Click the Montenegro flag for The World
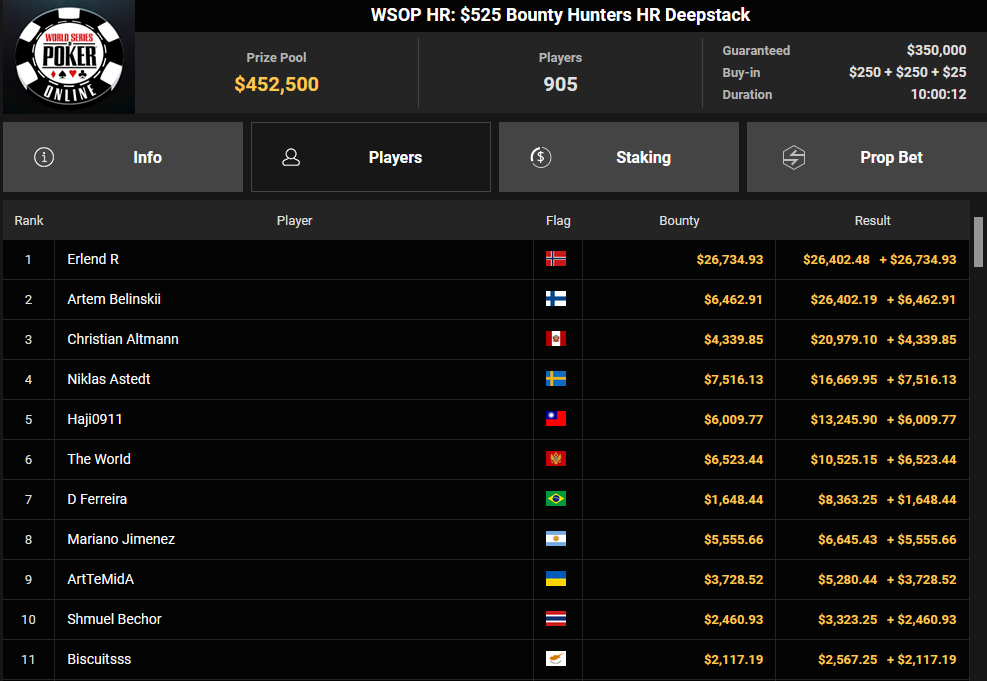This screenshot has height=681, width=987. pos(556,458)
